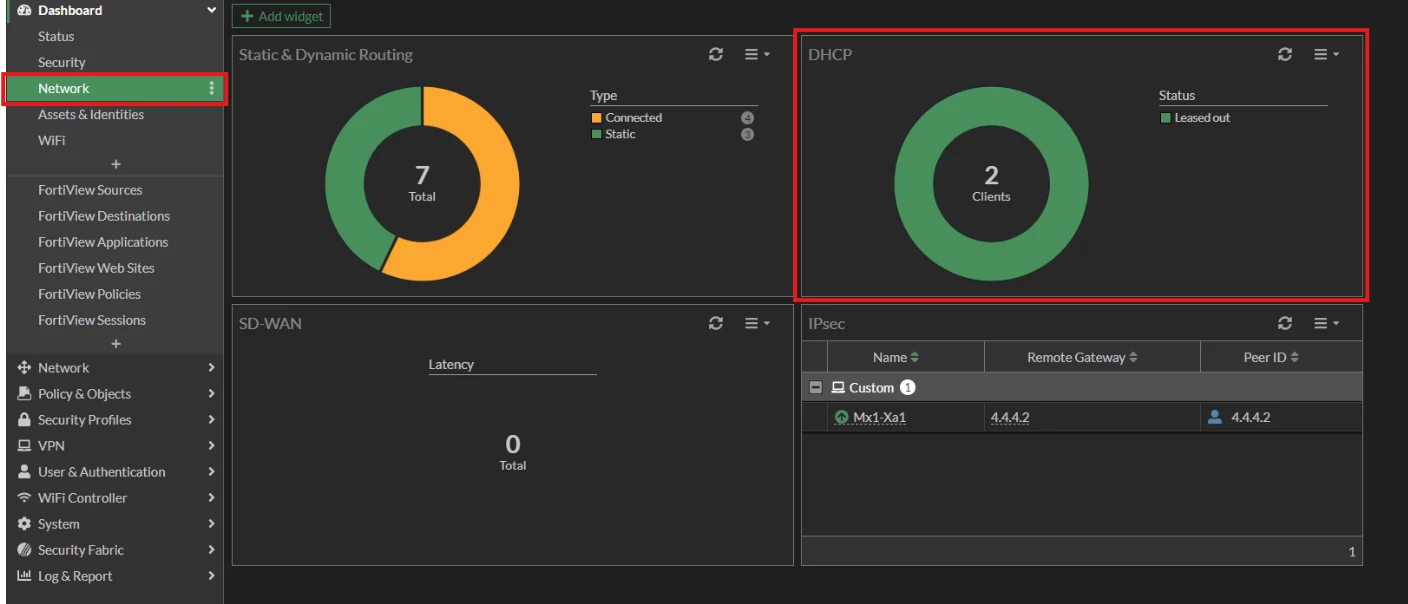Click the green DHCP clients donut chart
Screen dimensions: 1408x604
pyautogui.click(x=991, y=184)
